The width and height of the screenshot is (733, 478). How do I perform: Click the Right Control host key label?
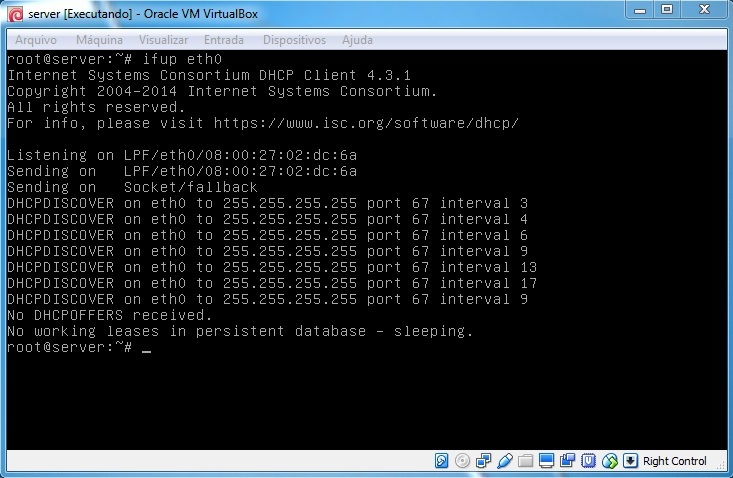(675, 461)
